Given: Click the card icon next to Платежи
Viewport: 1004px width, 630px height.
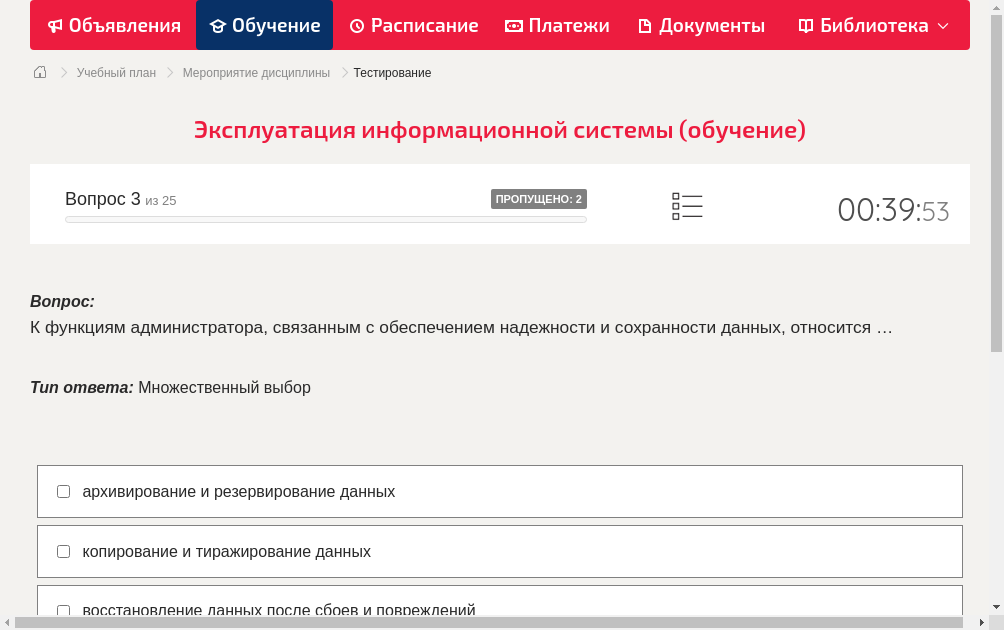Looking at the screenshot, I should (x=512, y=25).
